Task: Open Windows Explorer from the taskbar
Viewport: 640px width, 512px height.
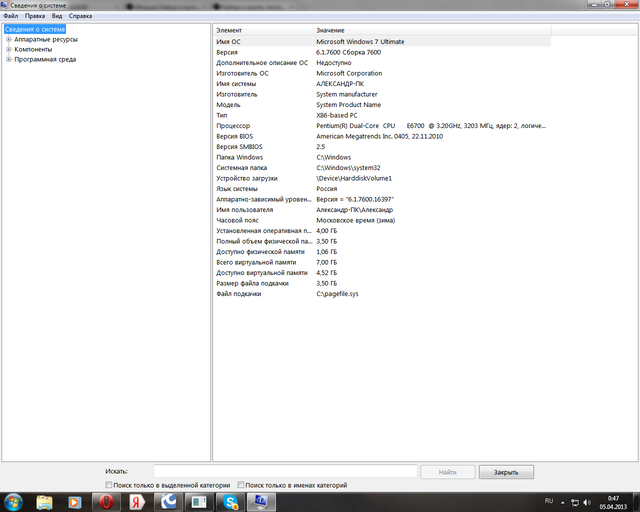Action: coord(46,501)
